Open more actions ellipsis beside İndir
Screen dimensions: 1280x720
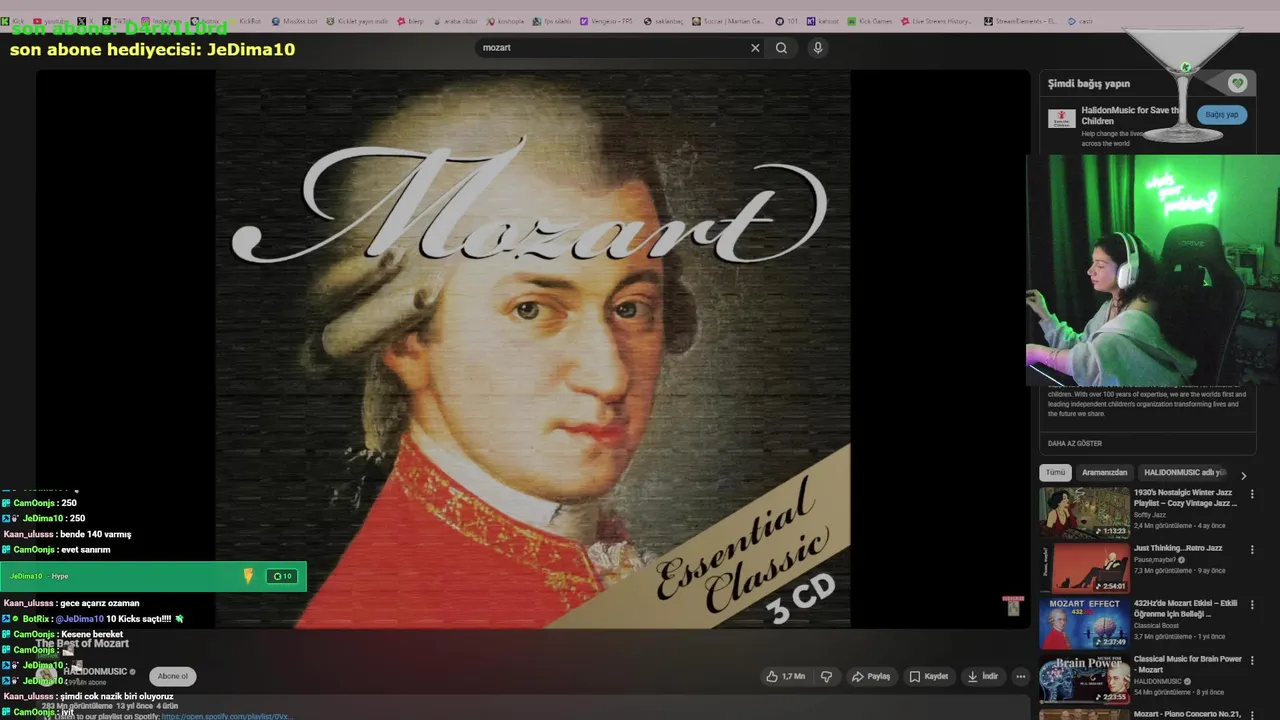(x=1020, y=677)
